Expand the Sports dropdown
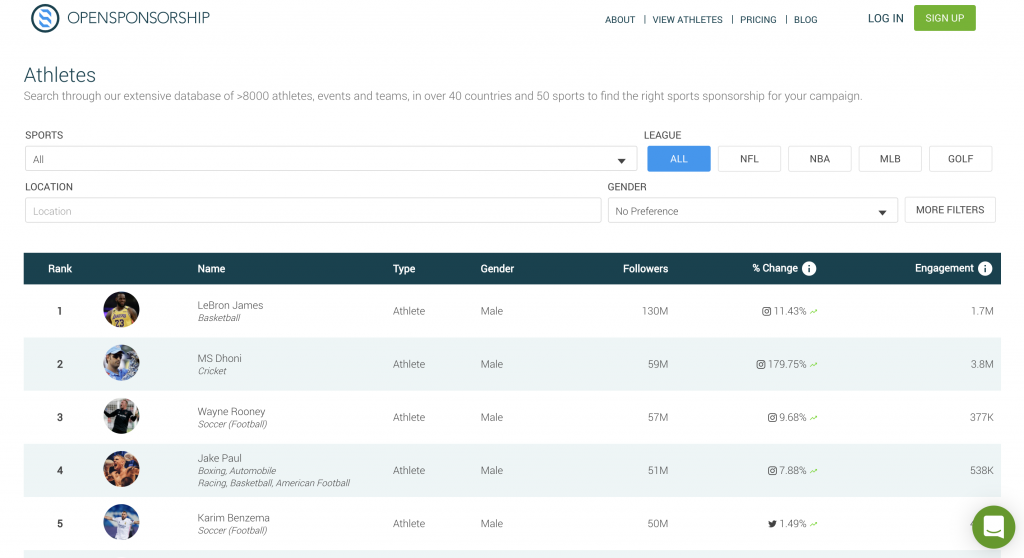Screen dimensions: 1024x558 (x=331, y=159)
